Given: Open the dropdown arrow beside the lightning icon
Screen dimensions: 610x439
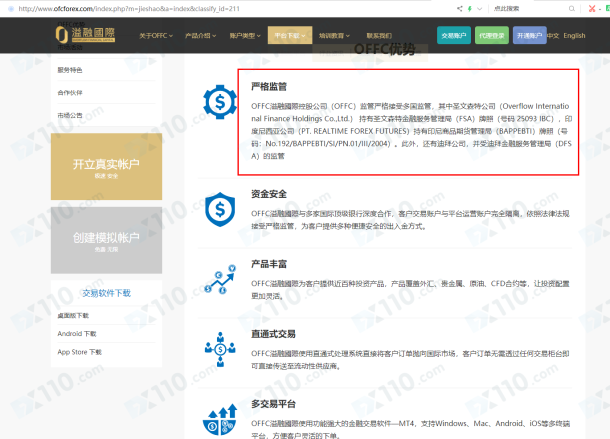Looking at the screenshot, I should 480,9.
